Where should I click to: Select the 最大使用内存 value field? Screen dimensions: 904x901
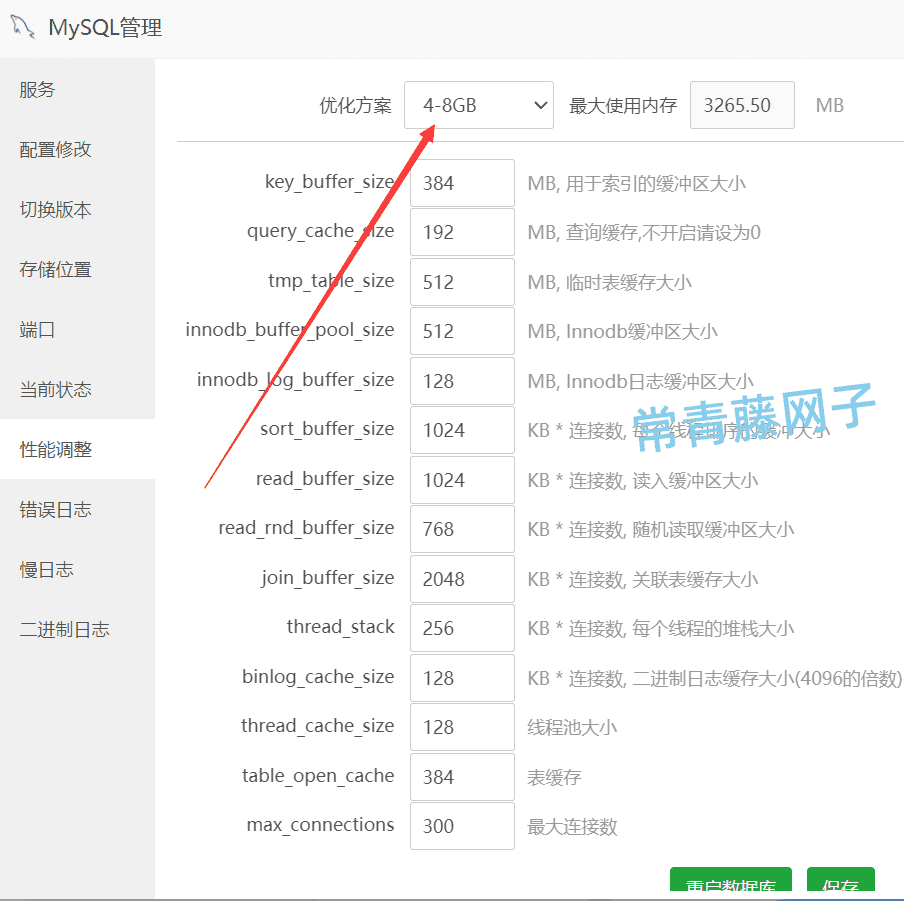tap(742, 104)
